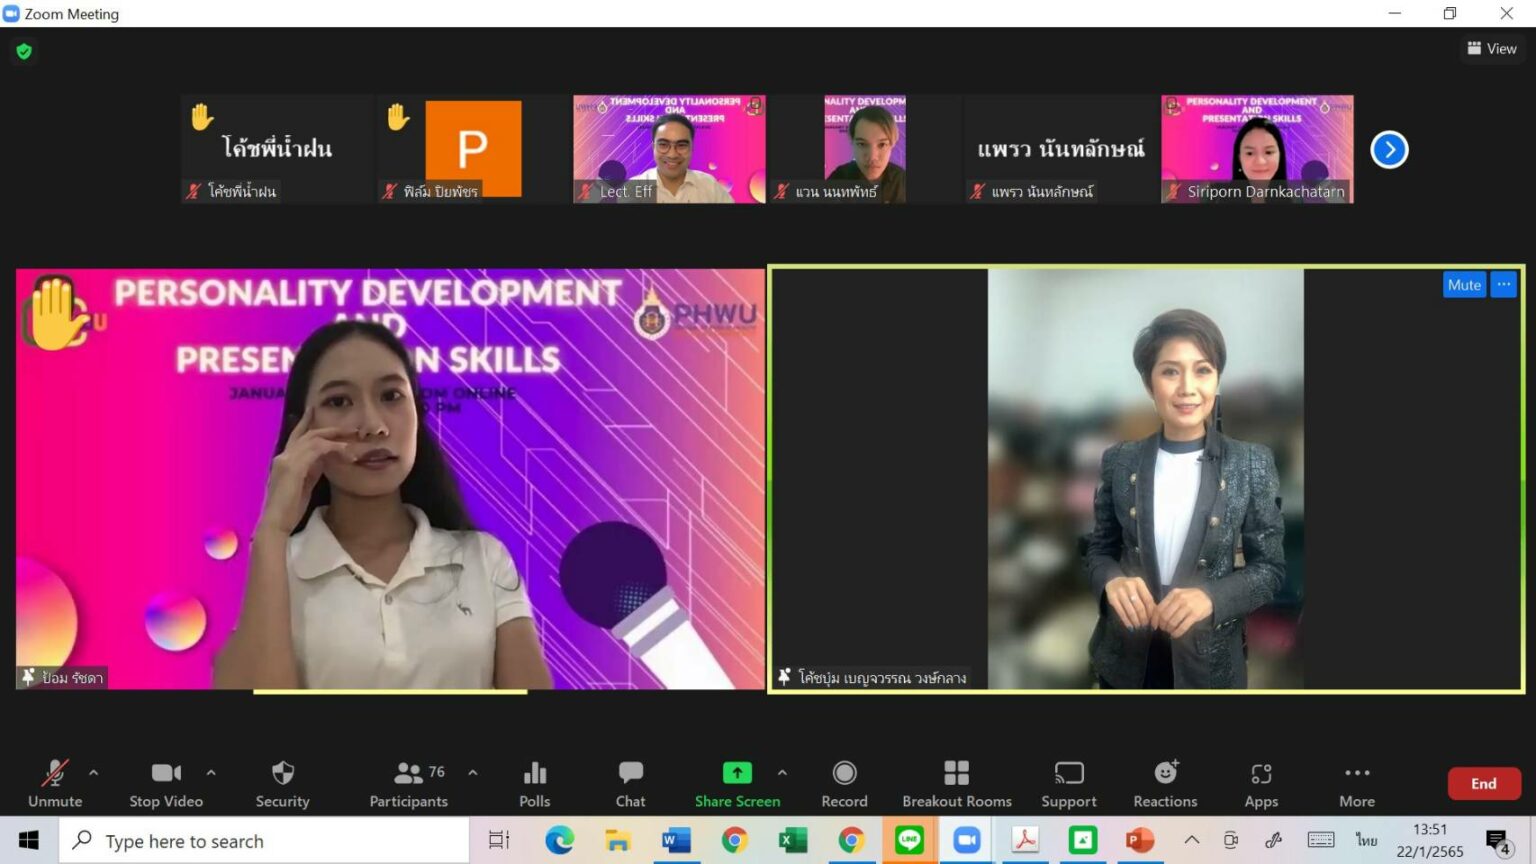Open the Chat panel
Image resolution: width=1536 pixels, height=864 pixels.
tap(630, 783)
